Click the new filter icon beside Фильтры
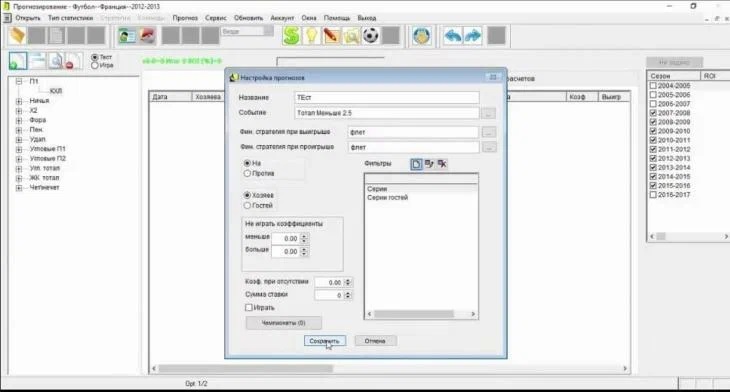The image size is (730, 392). 416,164
